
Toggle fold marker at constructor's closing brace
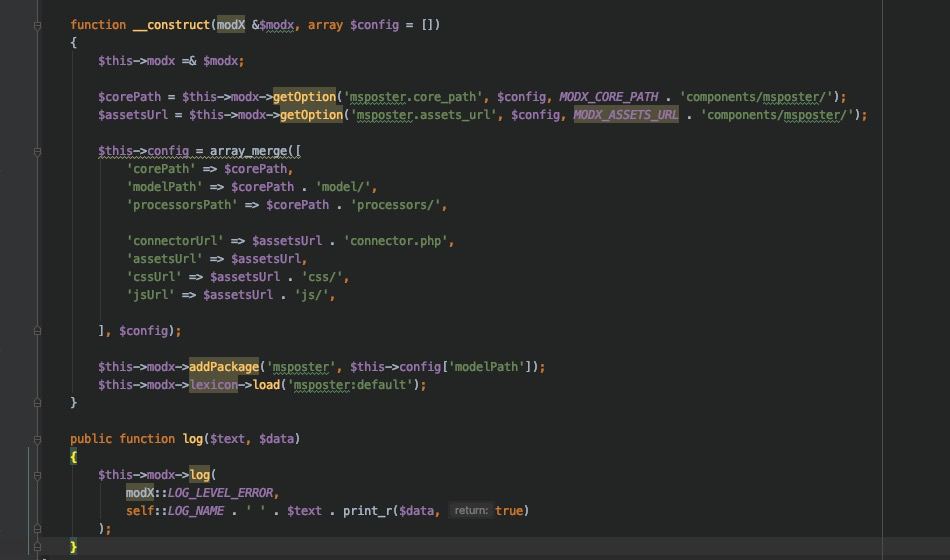(x=38, y=403)
